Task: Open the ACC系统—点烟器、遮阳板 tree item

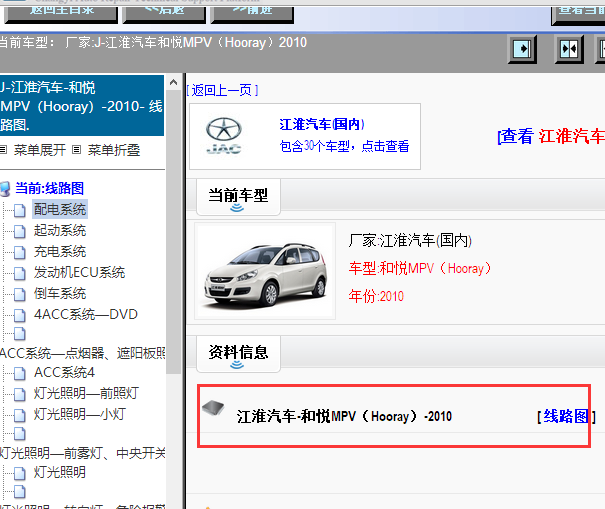Action: pyautogui.click(x=83, y=353)
